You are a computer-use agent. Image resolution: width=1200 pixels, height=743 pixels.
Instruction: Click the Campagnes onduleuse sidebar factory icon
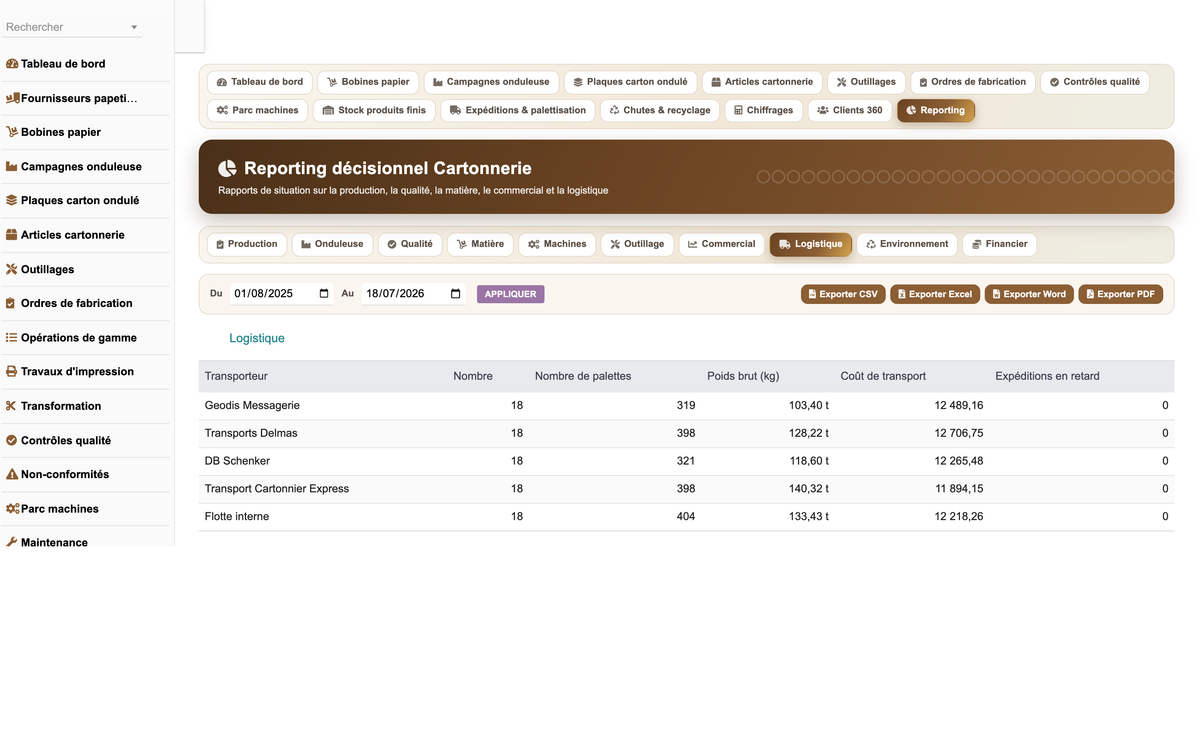click(12, 167)
